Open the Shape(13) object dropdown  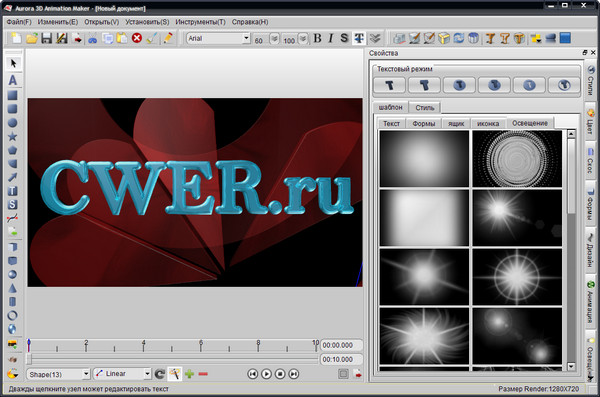(x=86, y=374)
